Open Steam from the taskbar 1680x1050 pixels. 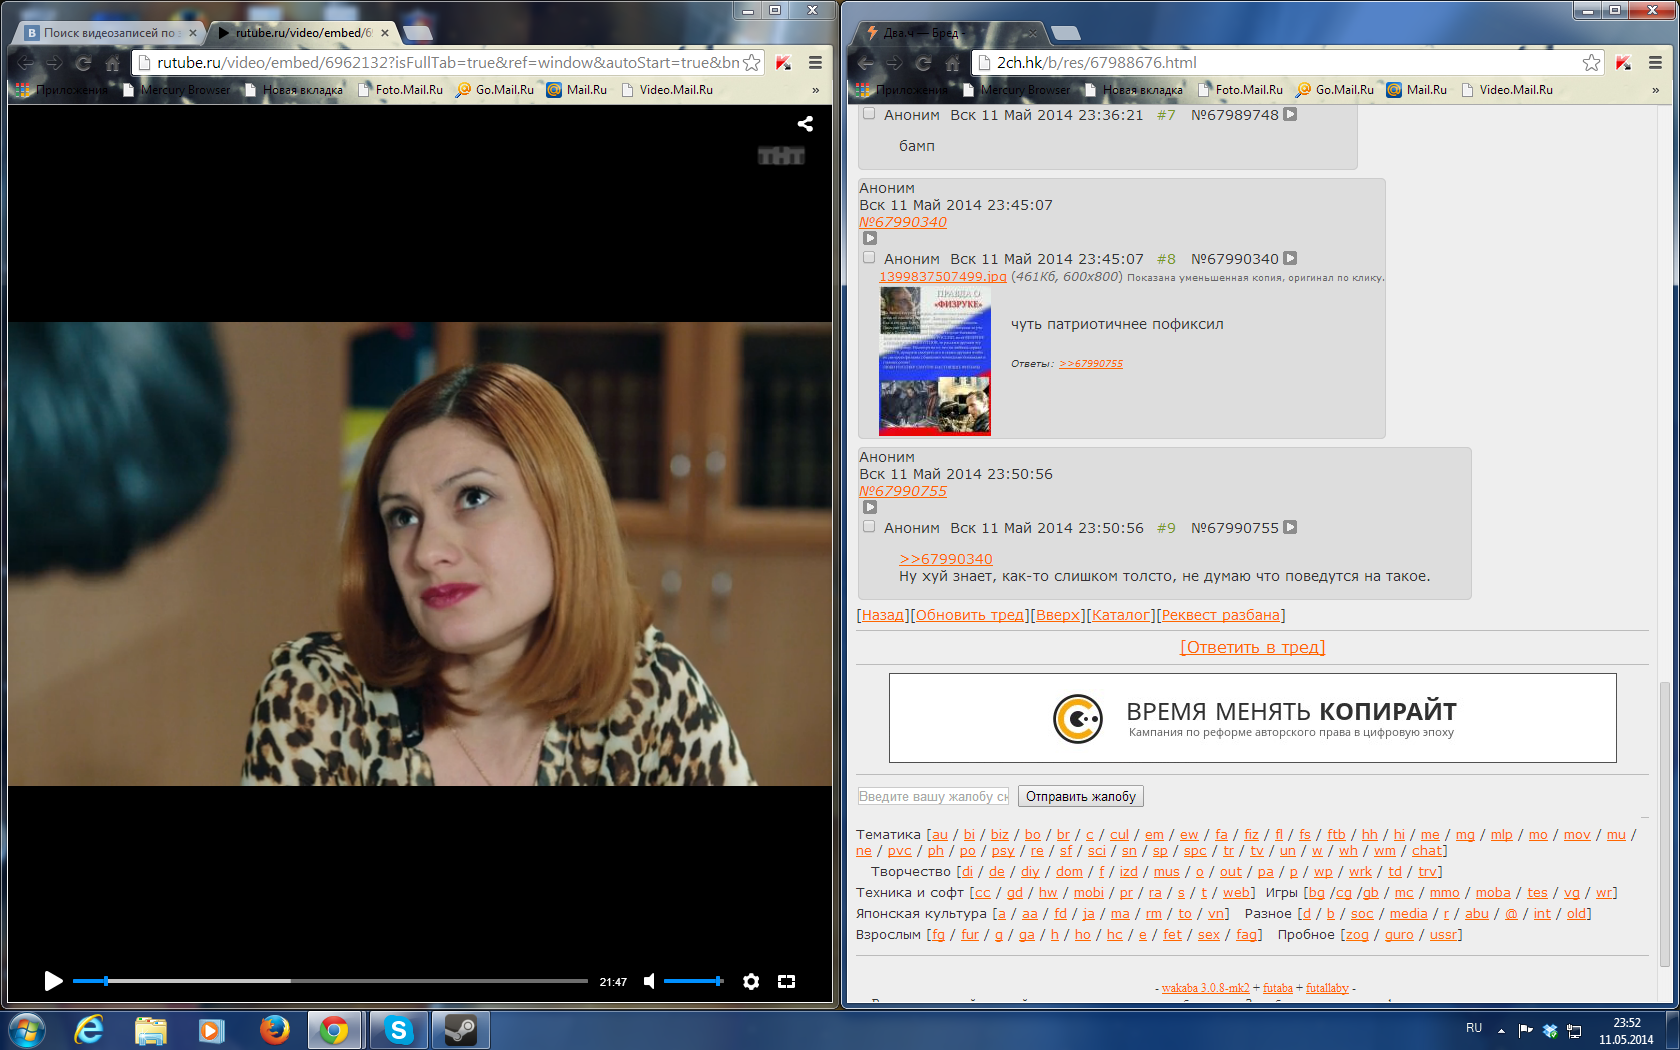(x=461, y=1030)
